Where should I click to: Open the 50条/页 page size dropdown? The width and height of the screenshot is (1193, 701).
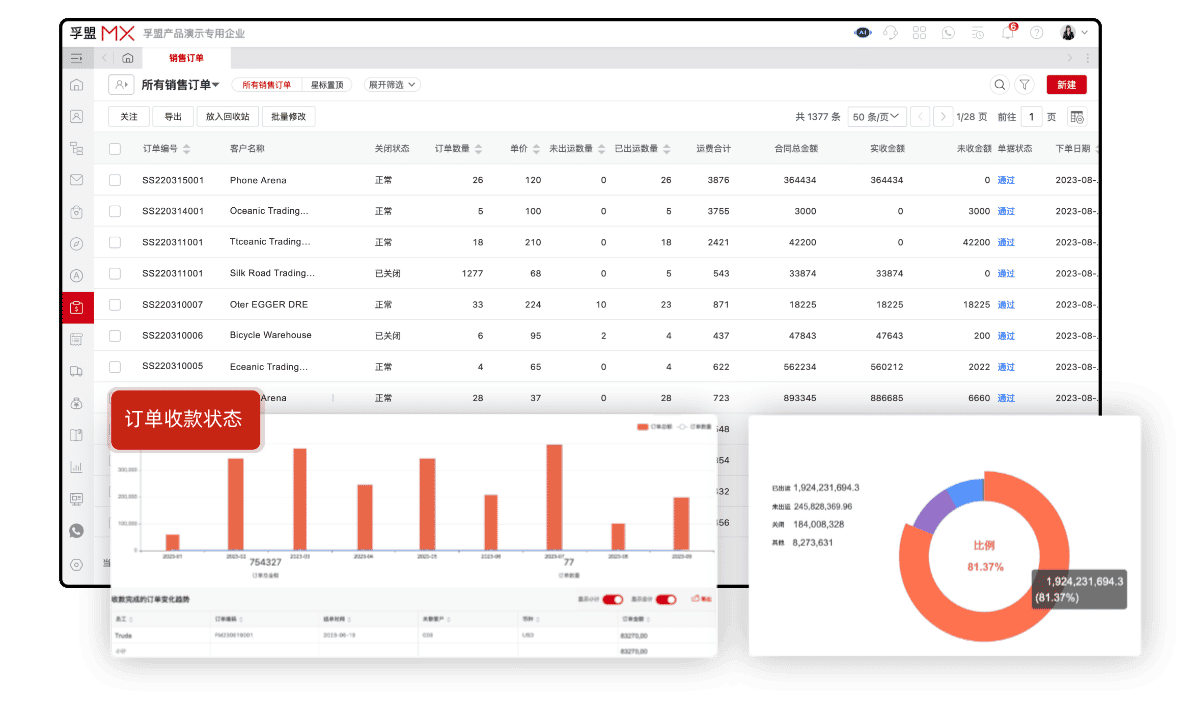click(x=877, y=117)
